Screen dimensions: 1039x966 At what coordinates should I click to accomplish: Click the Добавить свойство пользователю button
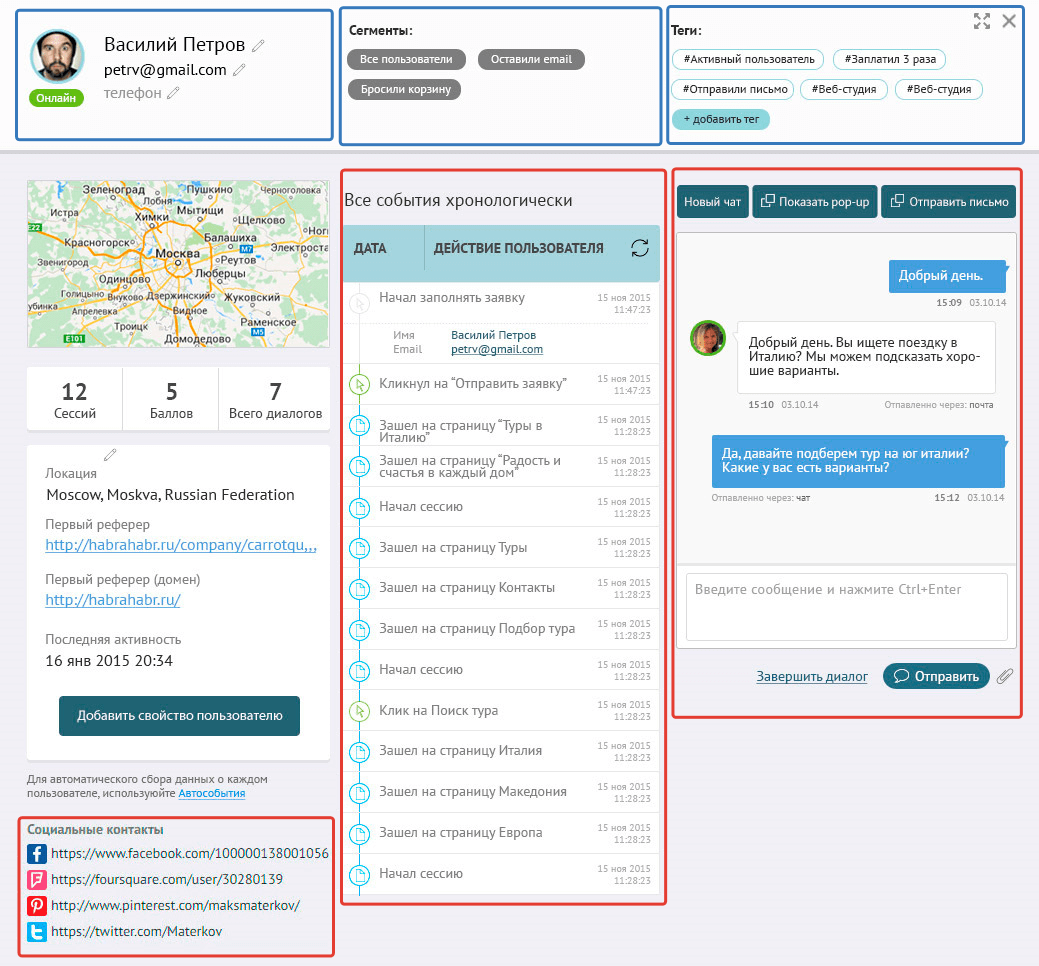click(179, 715)
